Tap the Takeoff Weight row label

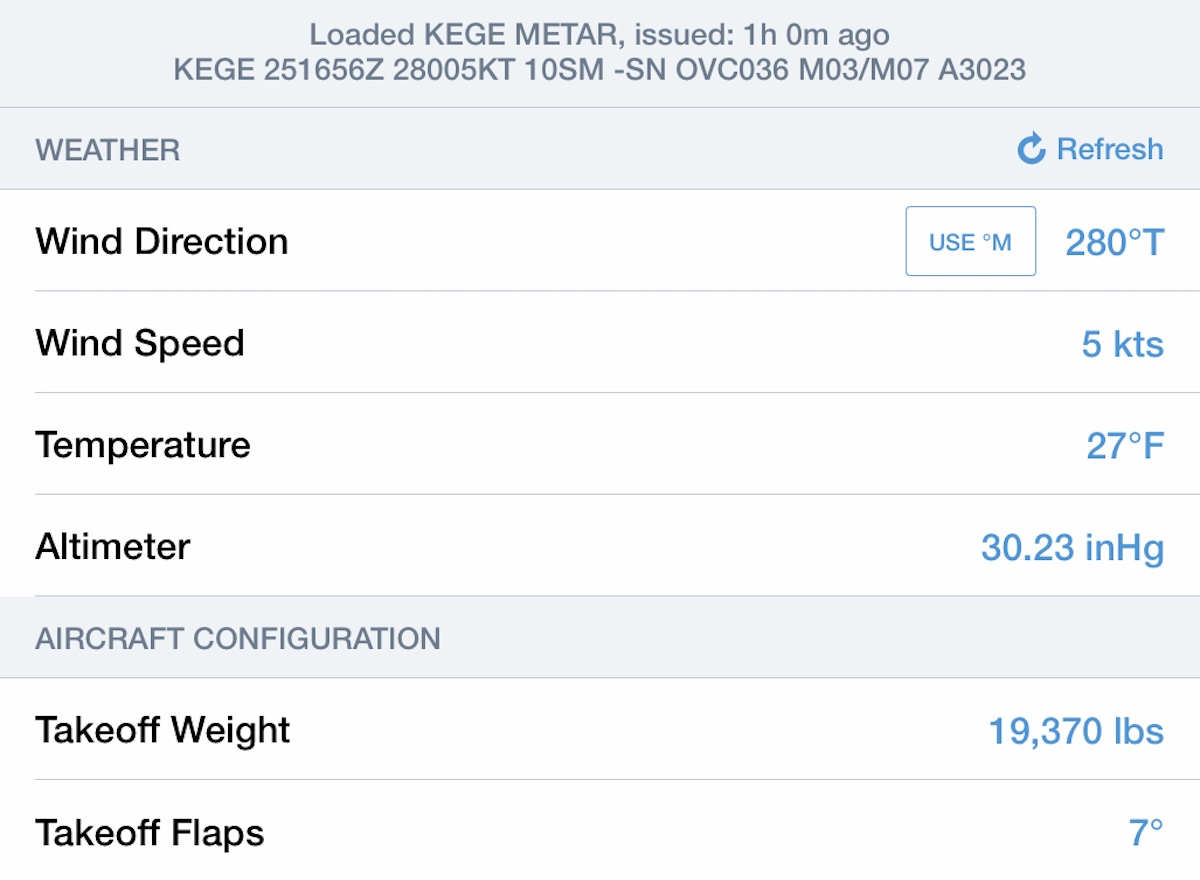(x=163, y=730)
